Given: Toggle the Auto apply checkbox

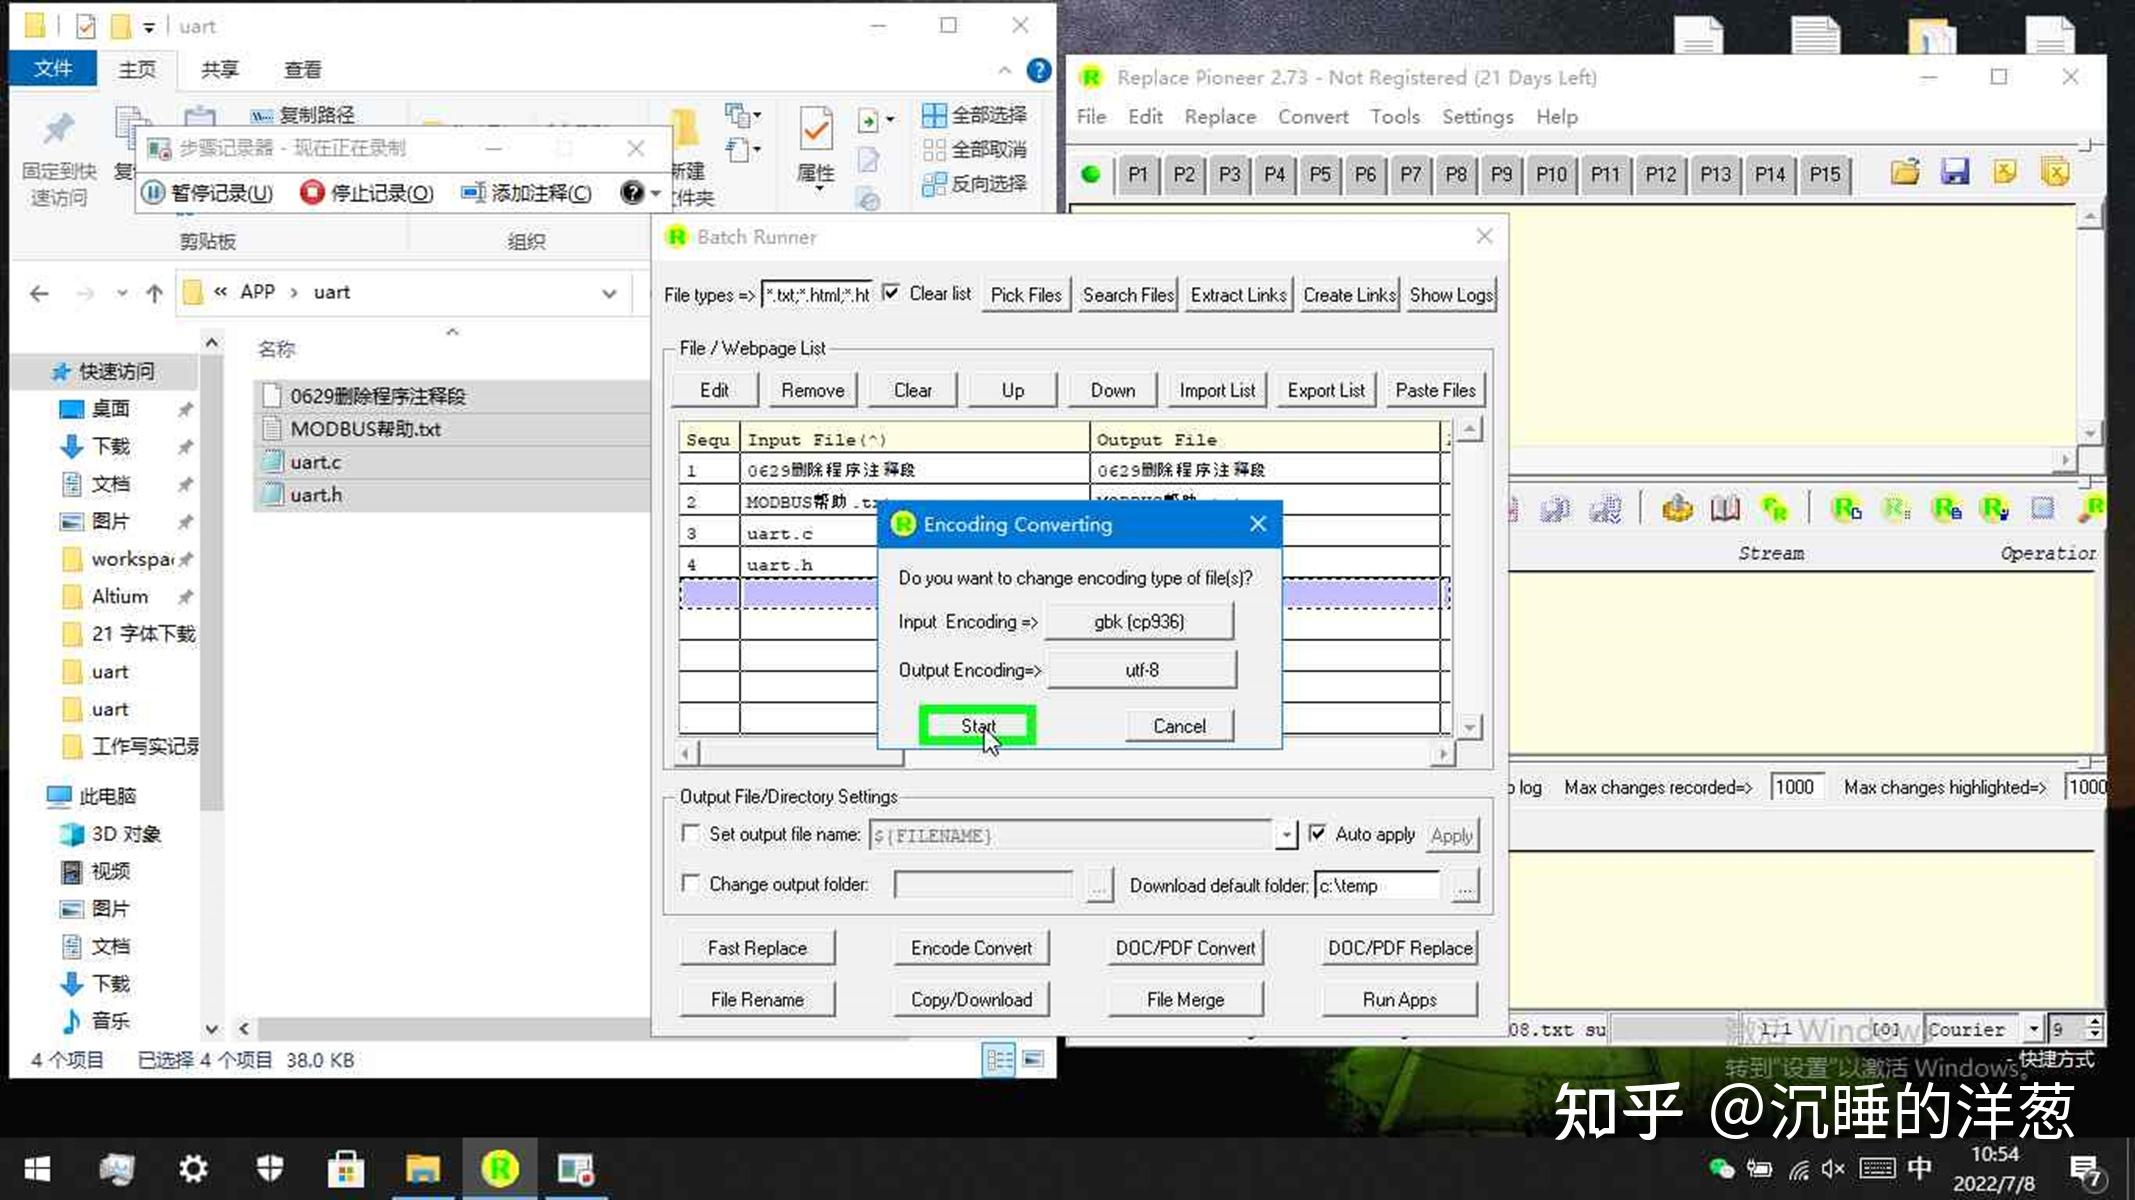Looking at the screenshot, I should 1318,833.
